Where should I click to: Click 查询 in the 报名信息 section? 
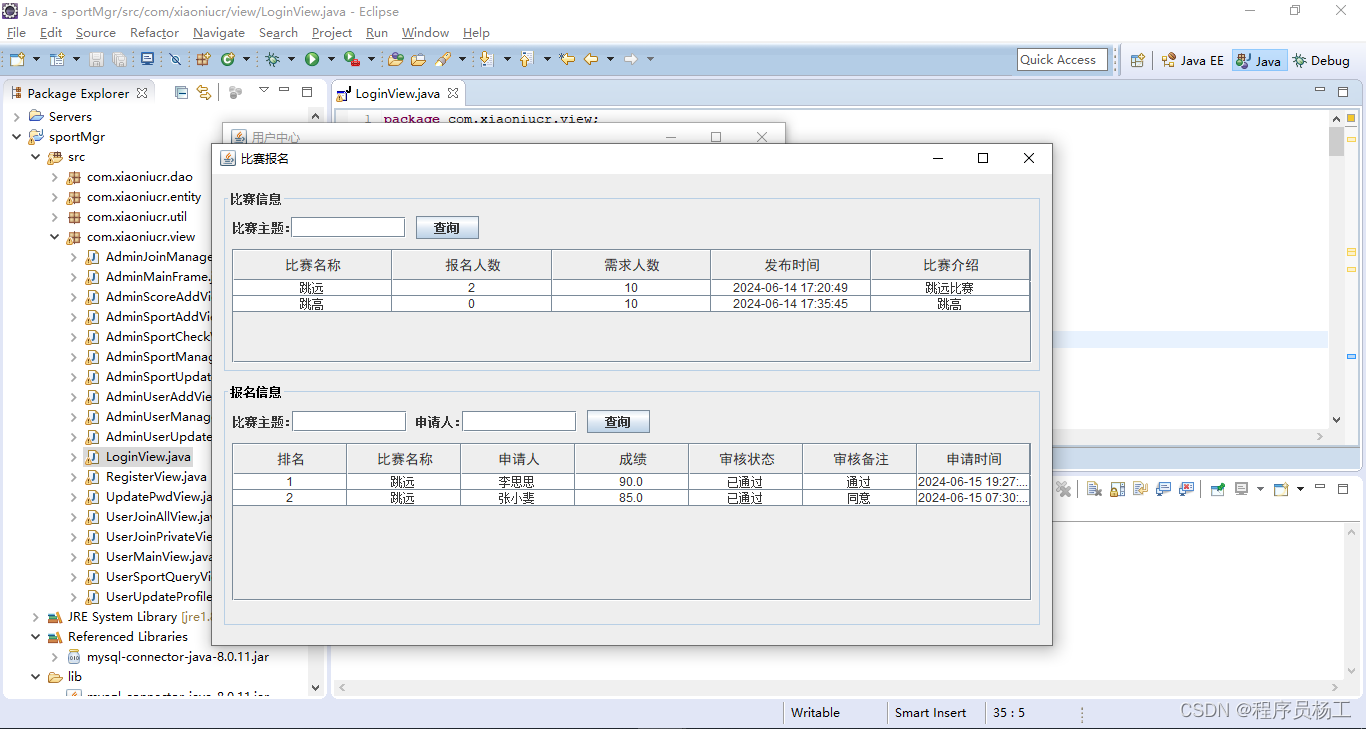click(x=617, y=421)
